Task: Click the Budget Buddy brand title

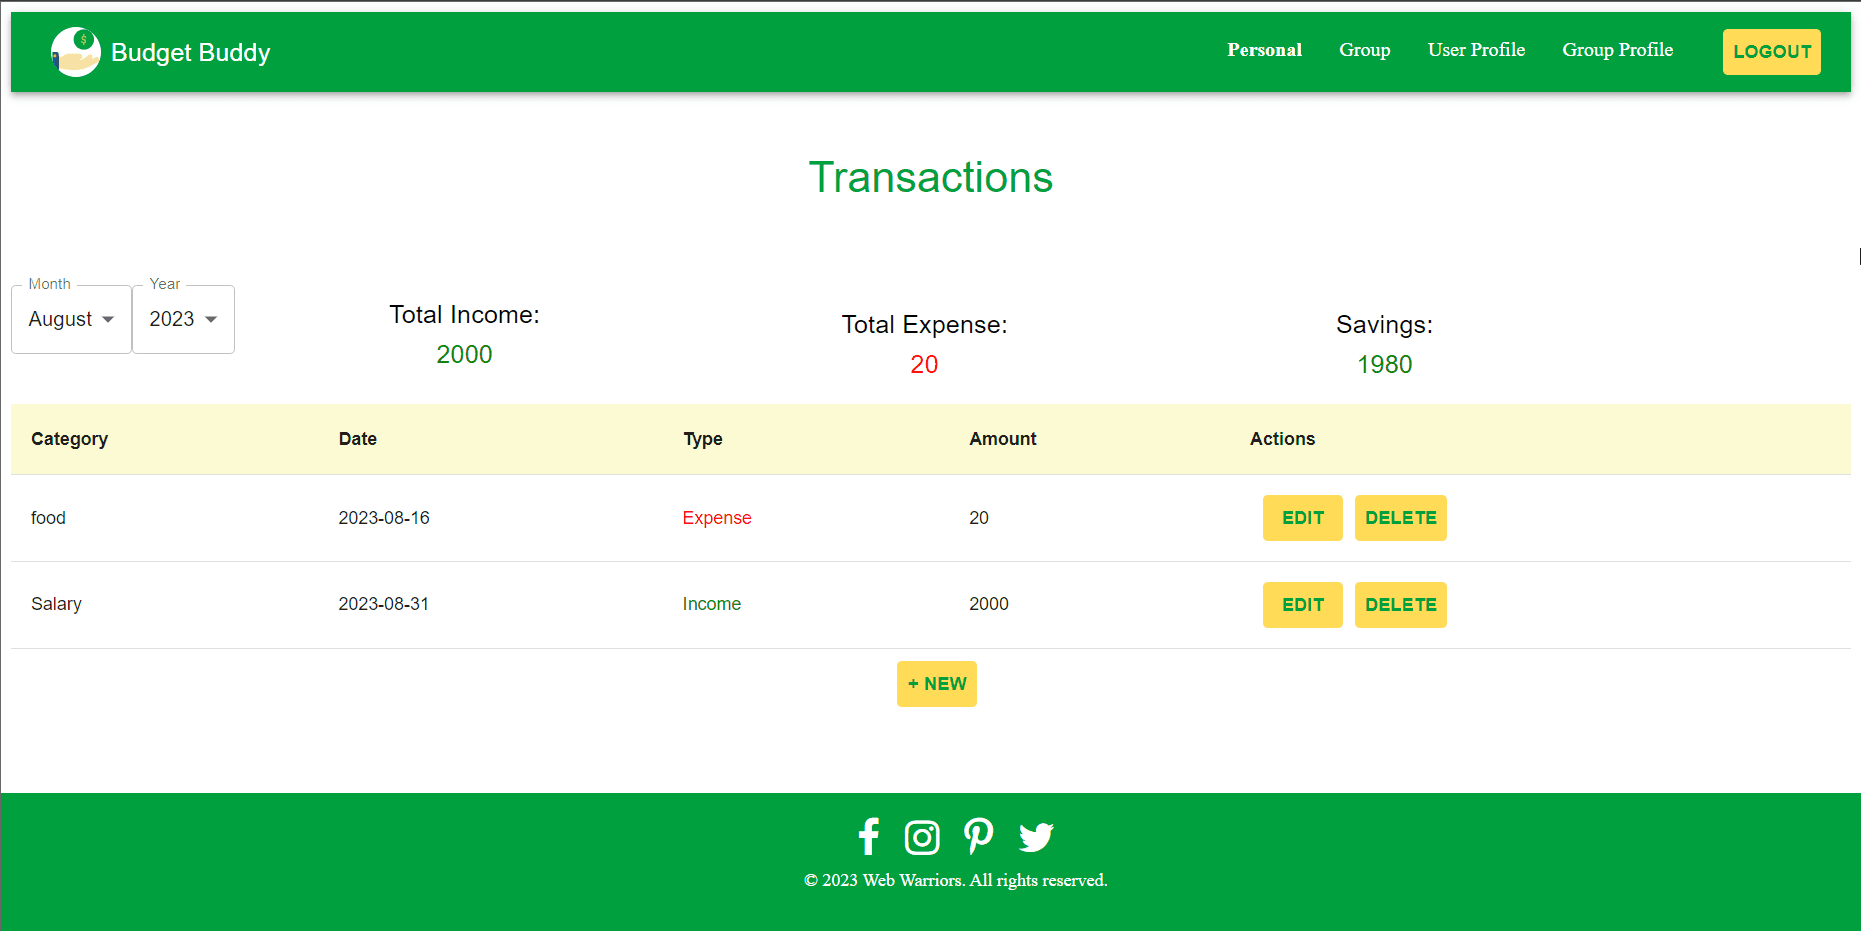Action: click(190, 52)
